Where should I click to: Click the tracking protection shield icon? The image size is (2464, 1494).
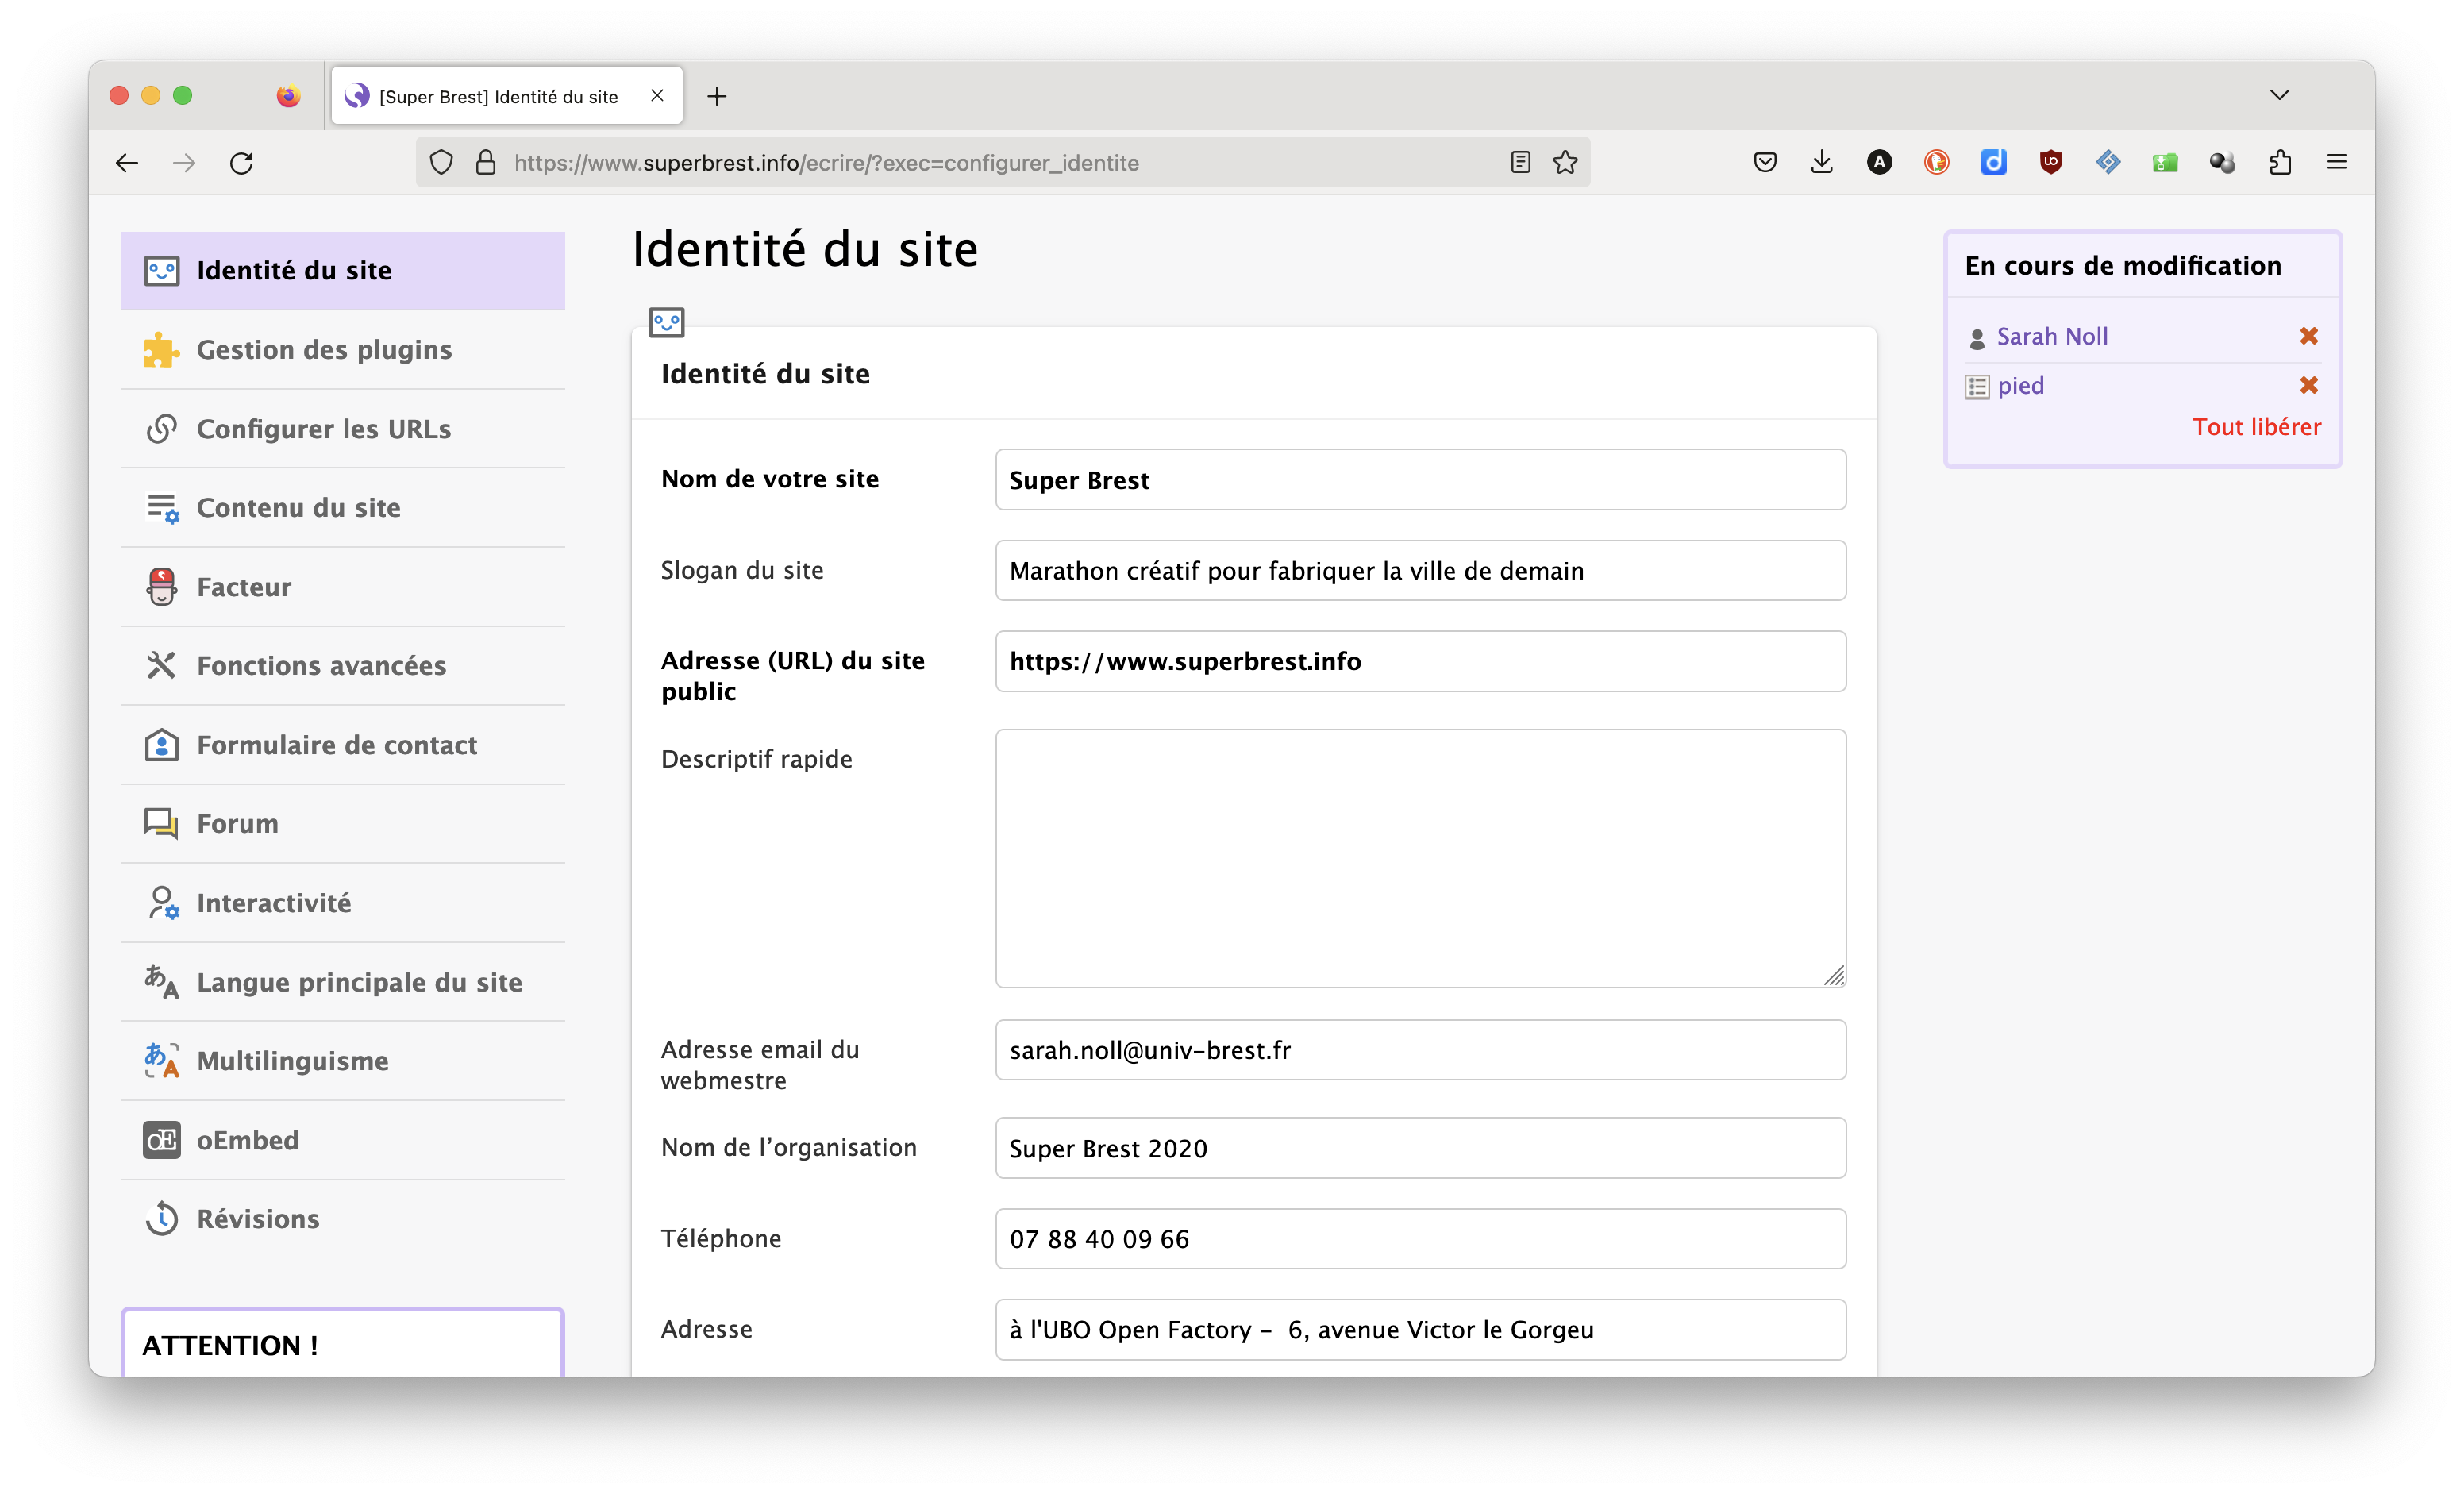pyautogui.click(x=441, y=162)
